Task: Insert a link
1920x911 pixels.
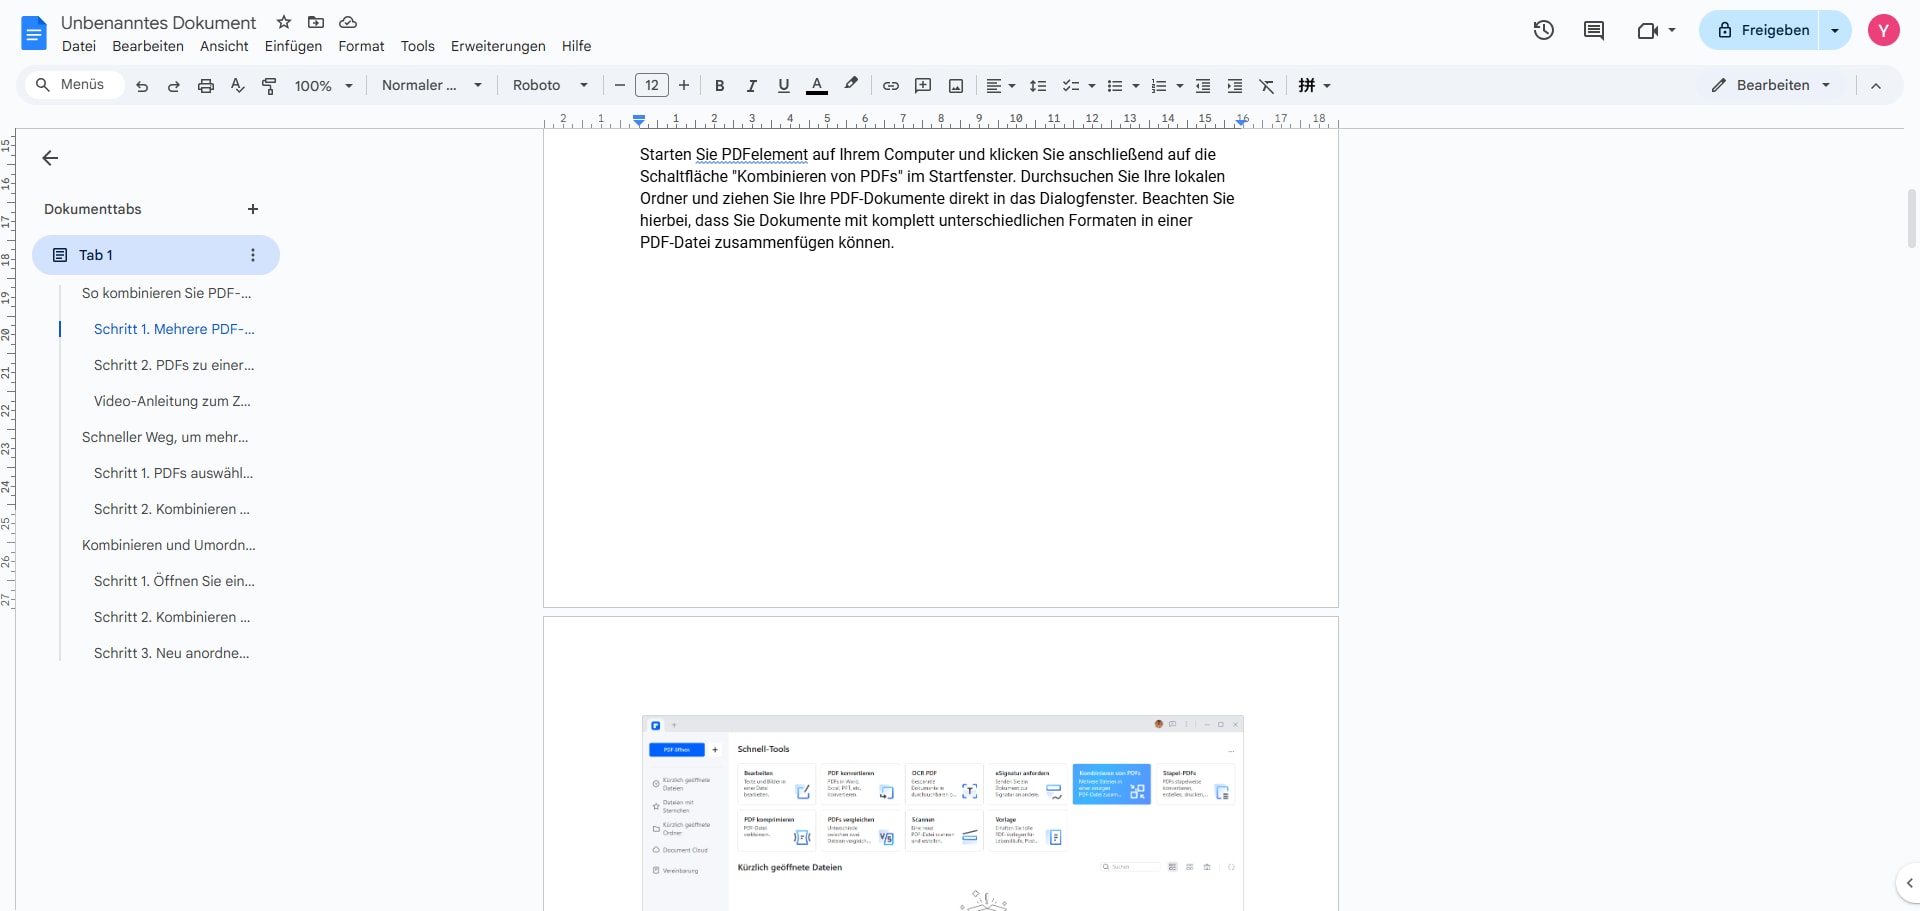Action: pyautogui.click(x=891, y=86)
